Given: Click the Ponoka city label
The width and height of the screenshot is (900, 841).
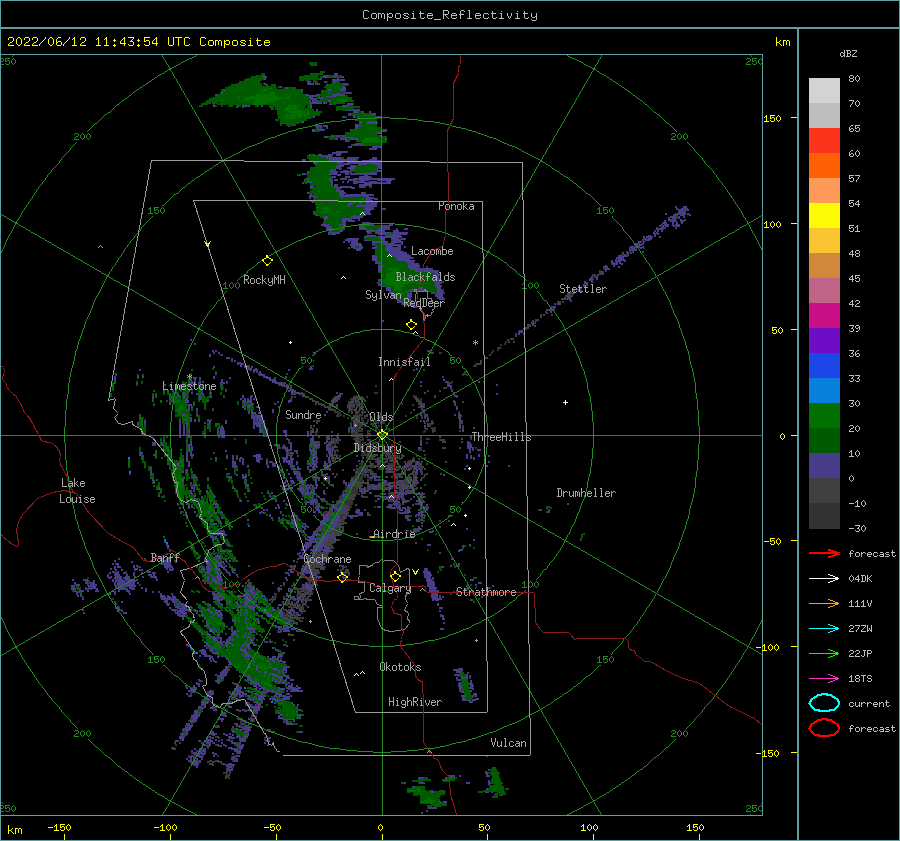Looking at the screenshot, I should [x=456, y=206].
